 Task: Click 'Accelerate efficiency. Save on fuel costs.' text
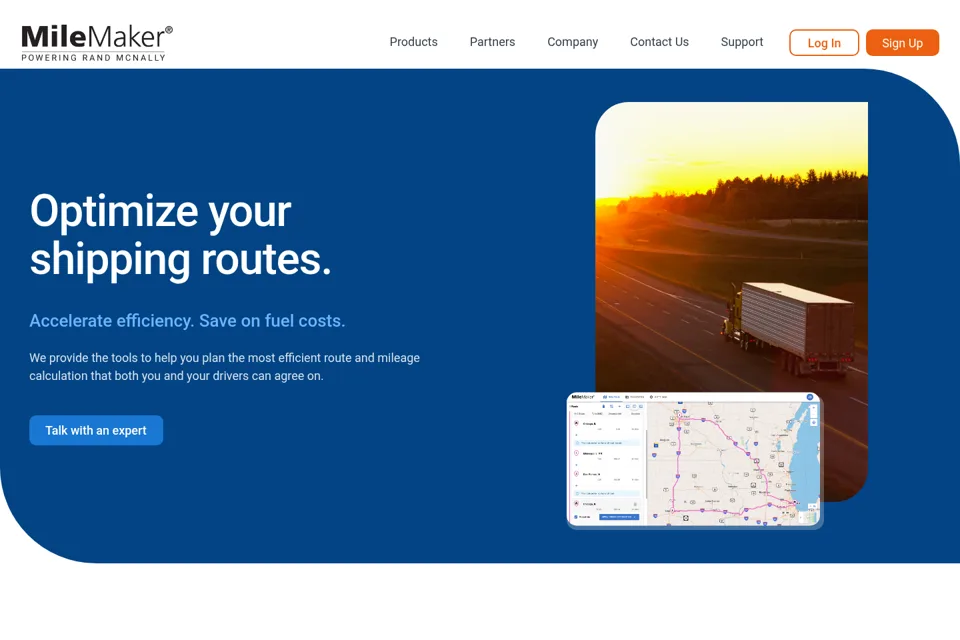pos(187,321)
